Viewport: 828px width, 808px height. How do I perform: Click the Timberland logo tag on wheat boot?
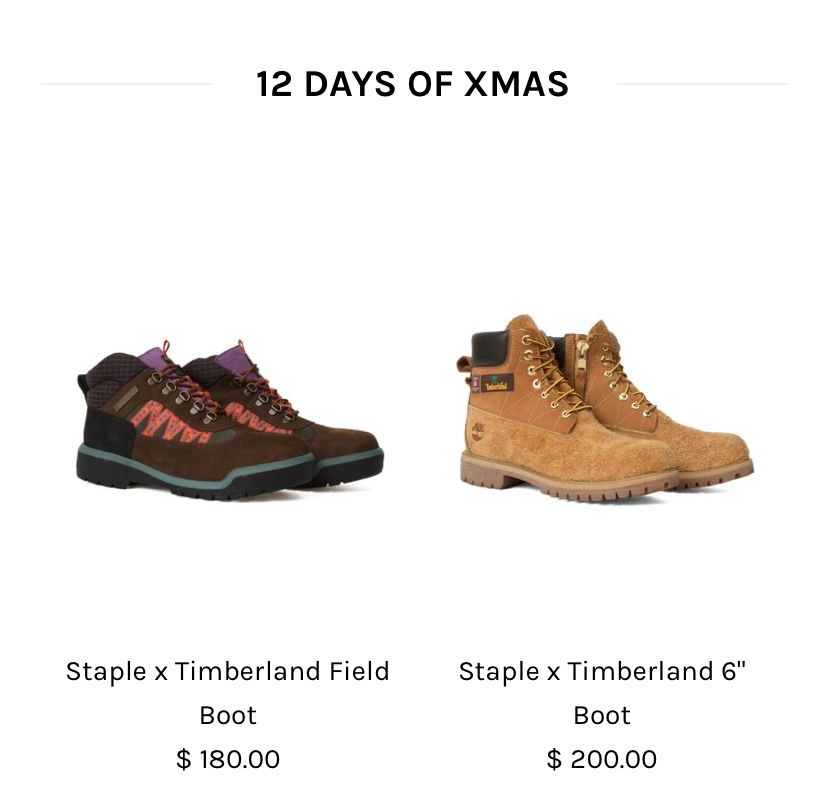pos(497,383)
